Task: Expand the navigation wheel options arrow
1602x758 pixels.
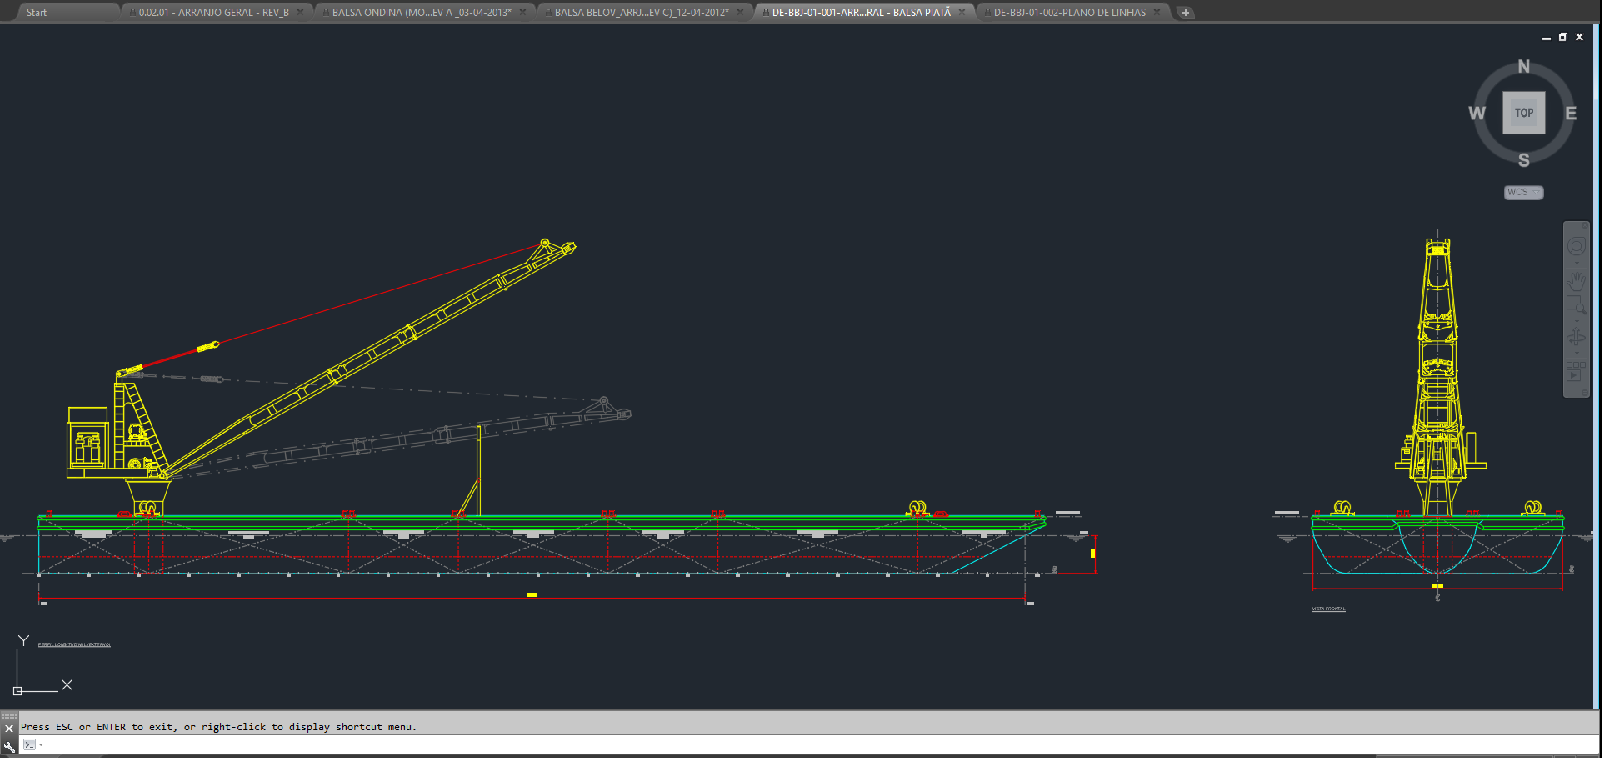Action: (x=1576, y=262)
